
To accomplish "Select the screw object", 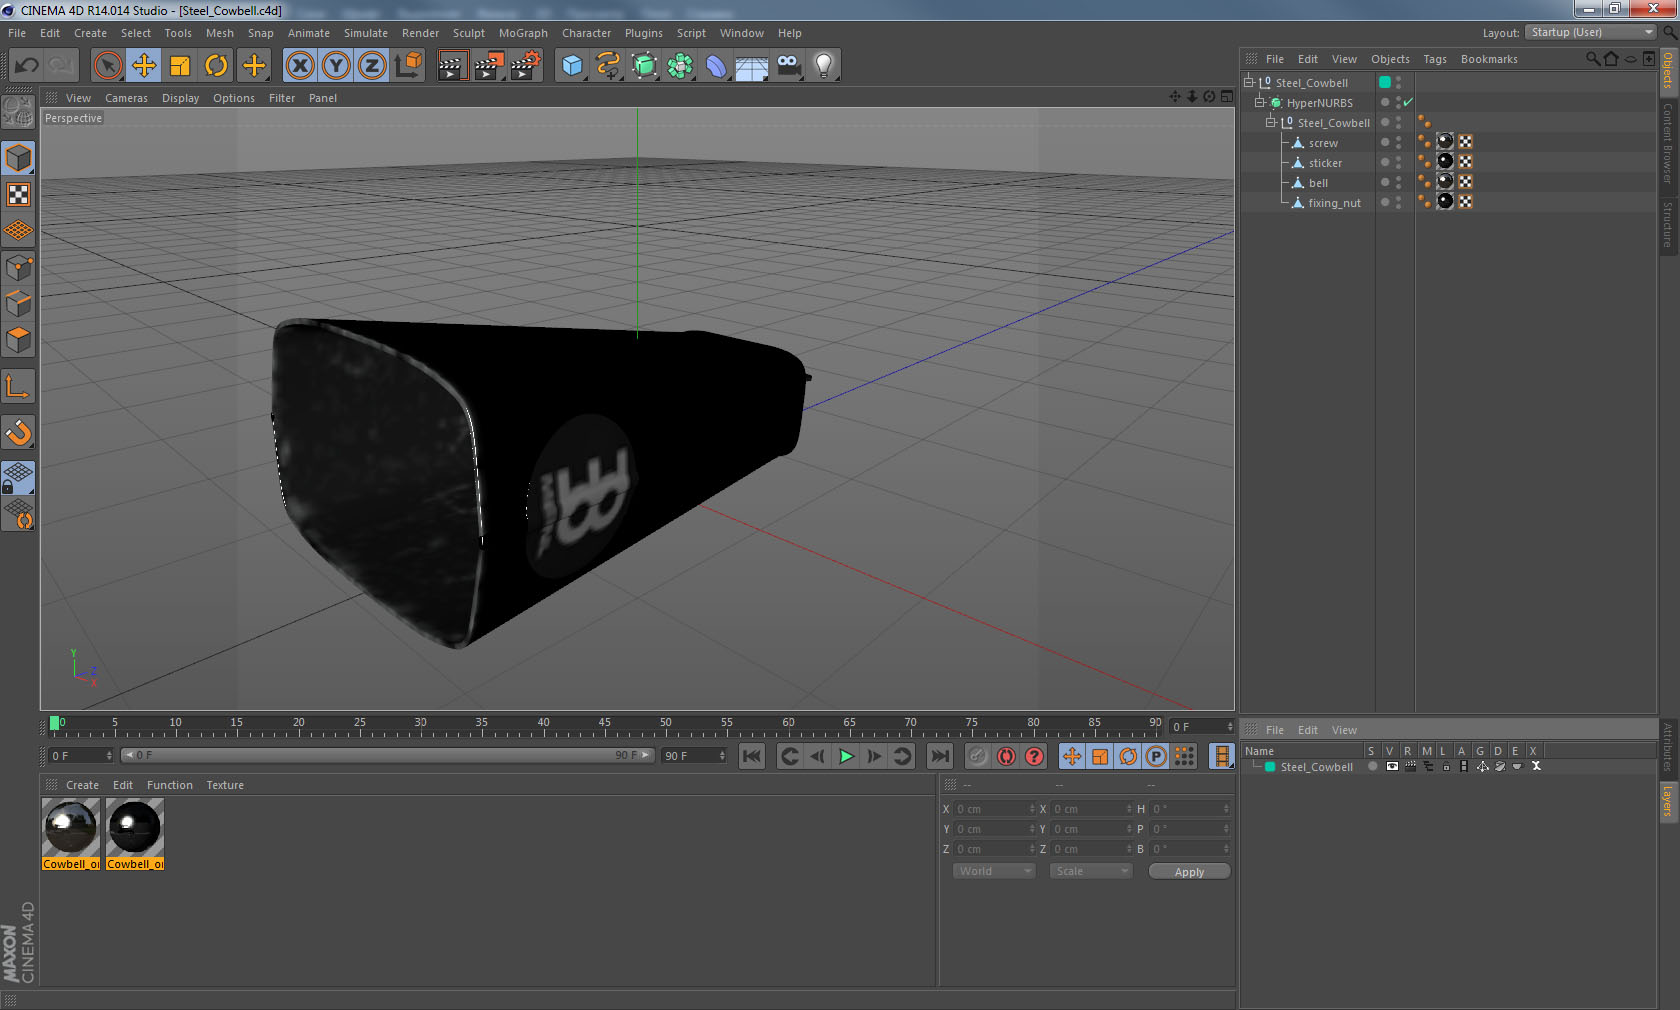I will coord(1323,143).
